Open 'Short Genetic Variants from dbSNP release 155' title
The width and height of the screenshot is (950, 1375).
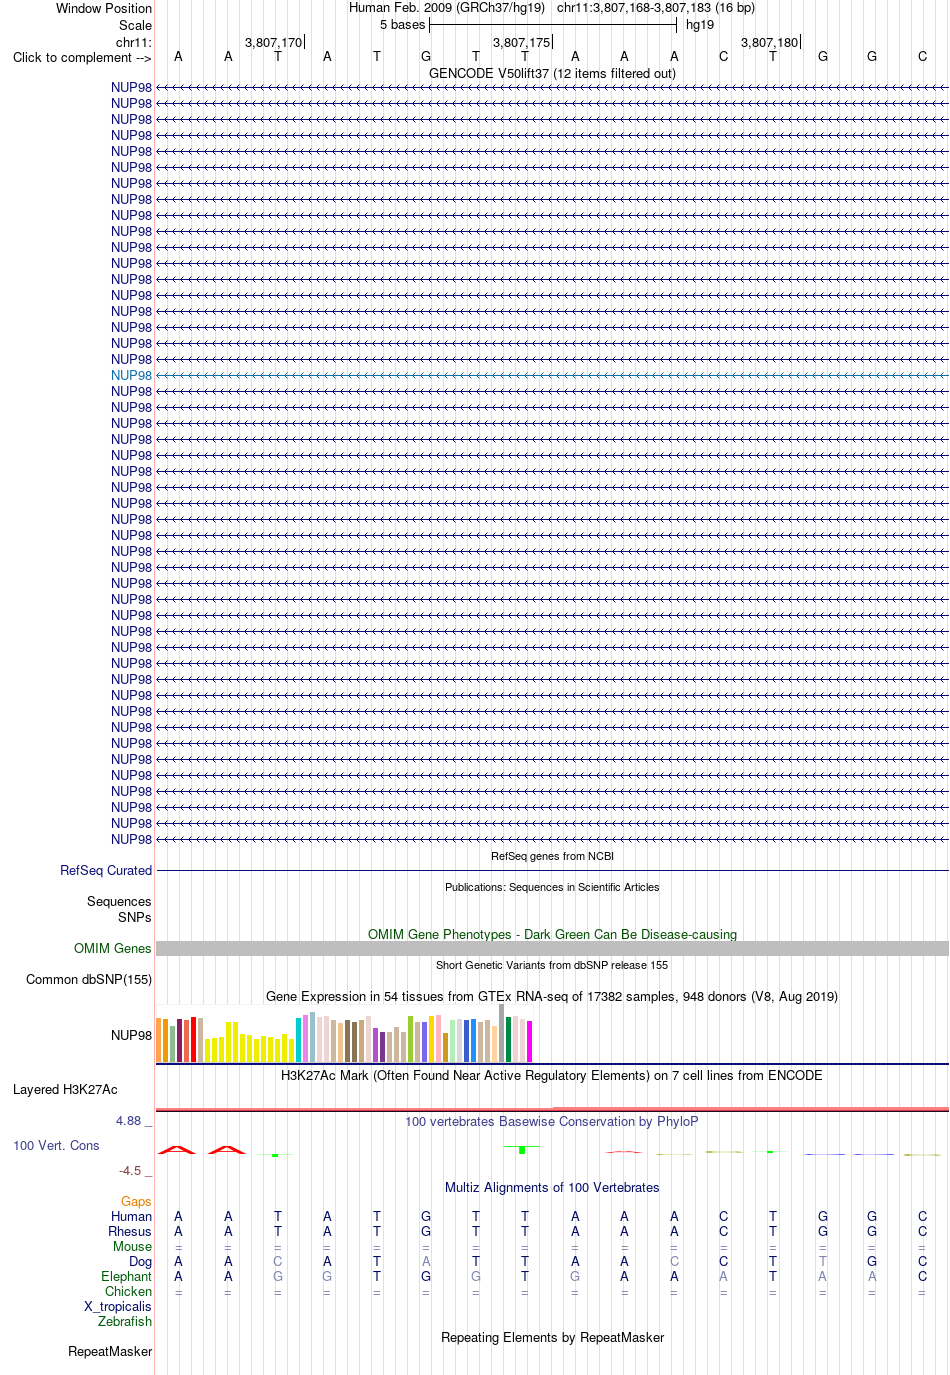point(552,965)
